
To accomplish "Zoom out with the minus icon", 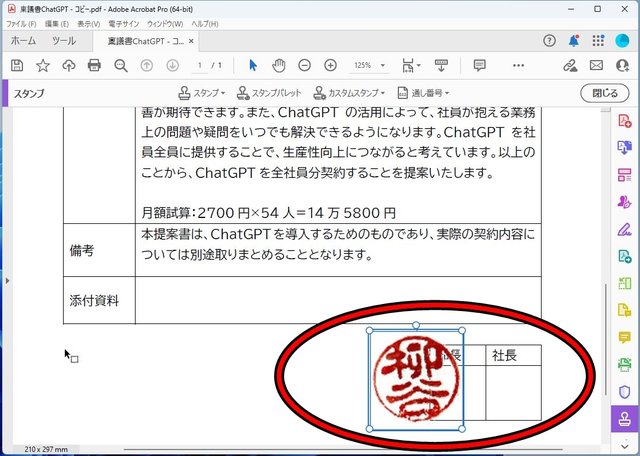I will [304, 65].
